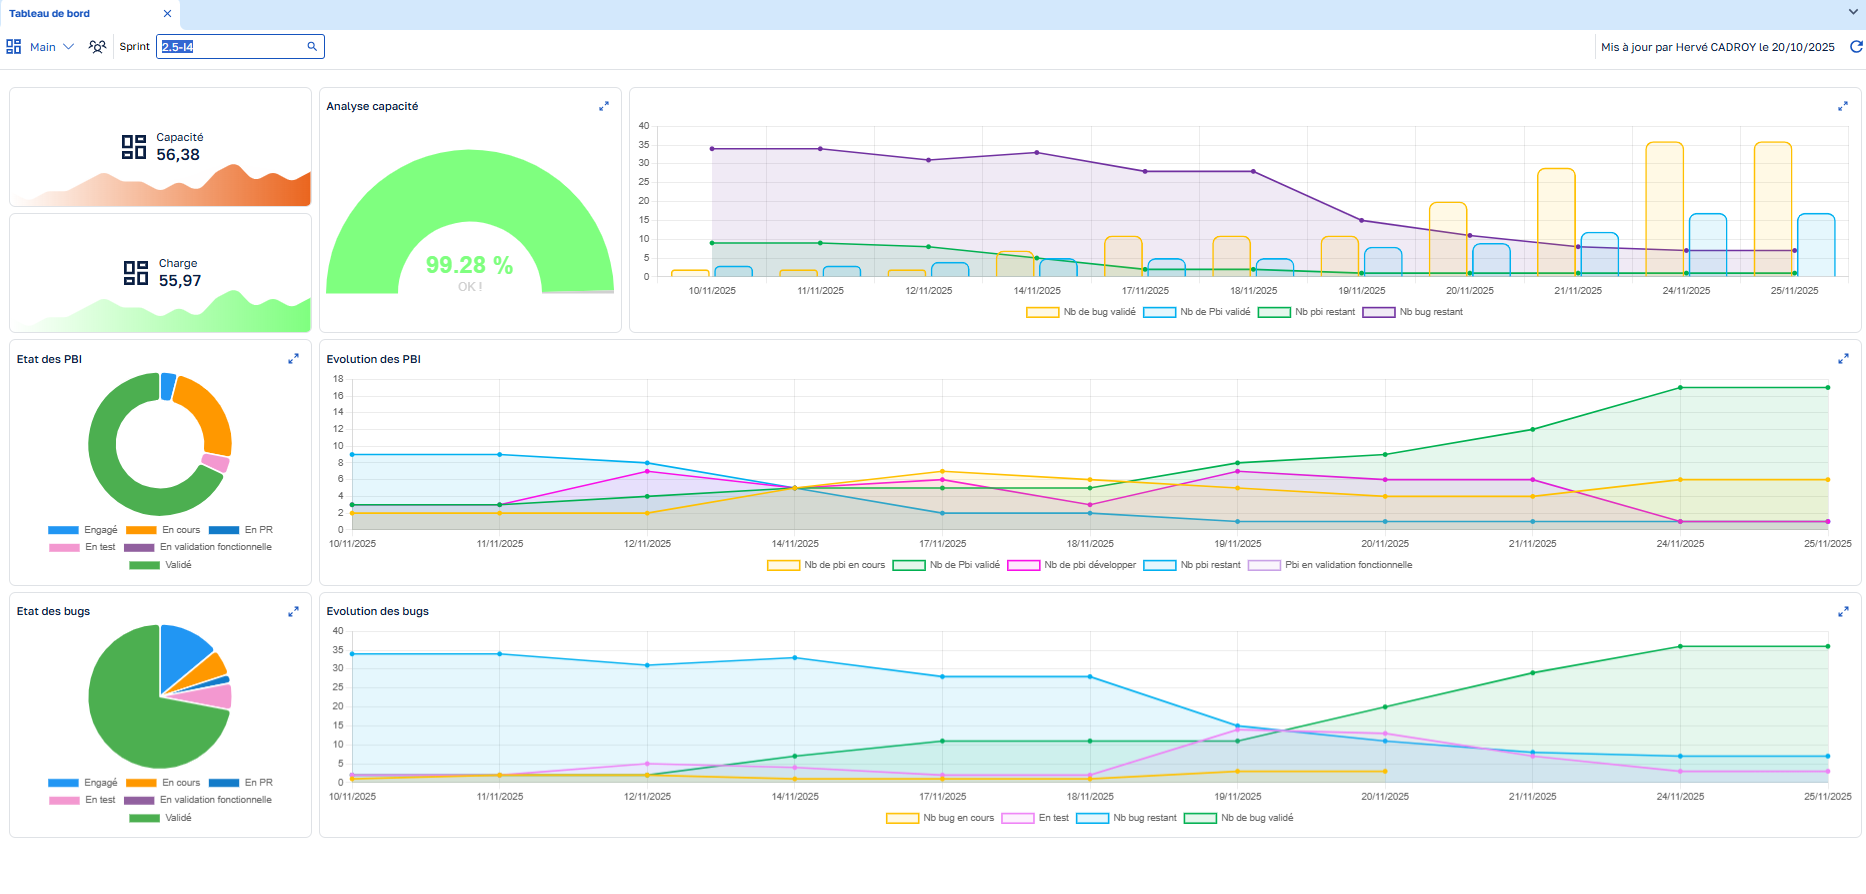Screen dimensions: 1866x894
Task: Click the search magnifier in the Sprint field
Action: (x=312, y=46)
